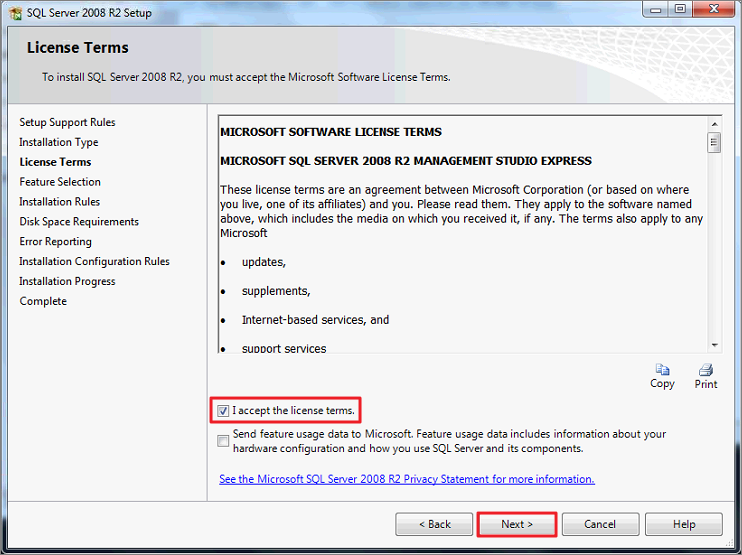Image resolution: width=742 pixels, height=555 pixels.
Task: Click the SQL Server Setup title bar icon
Action: [16, 13]
